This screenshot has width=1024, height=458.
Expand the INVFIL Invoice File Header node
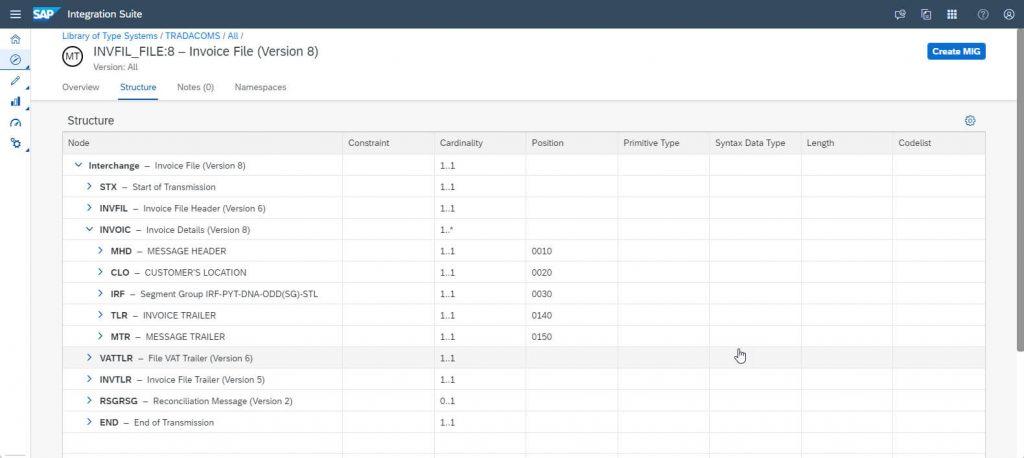89,208
